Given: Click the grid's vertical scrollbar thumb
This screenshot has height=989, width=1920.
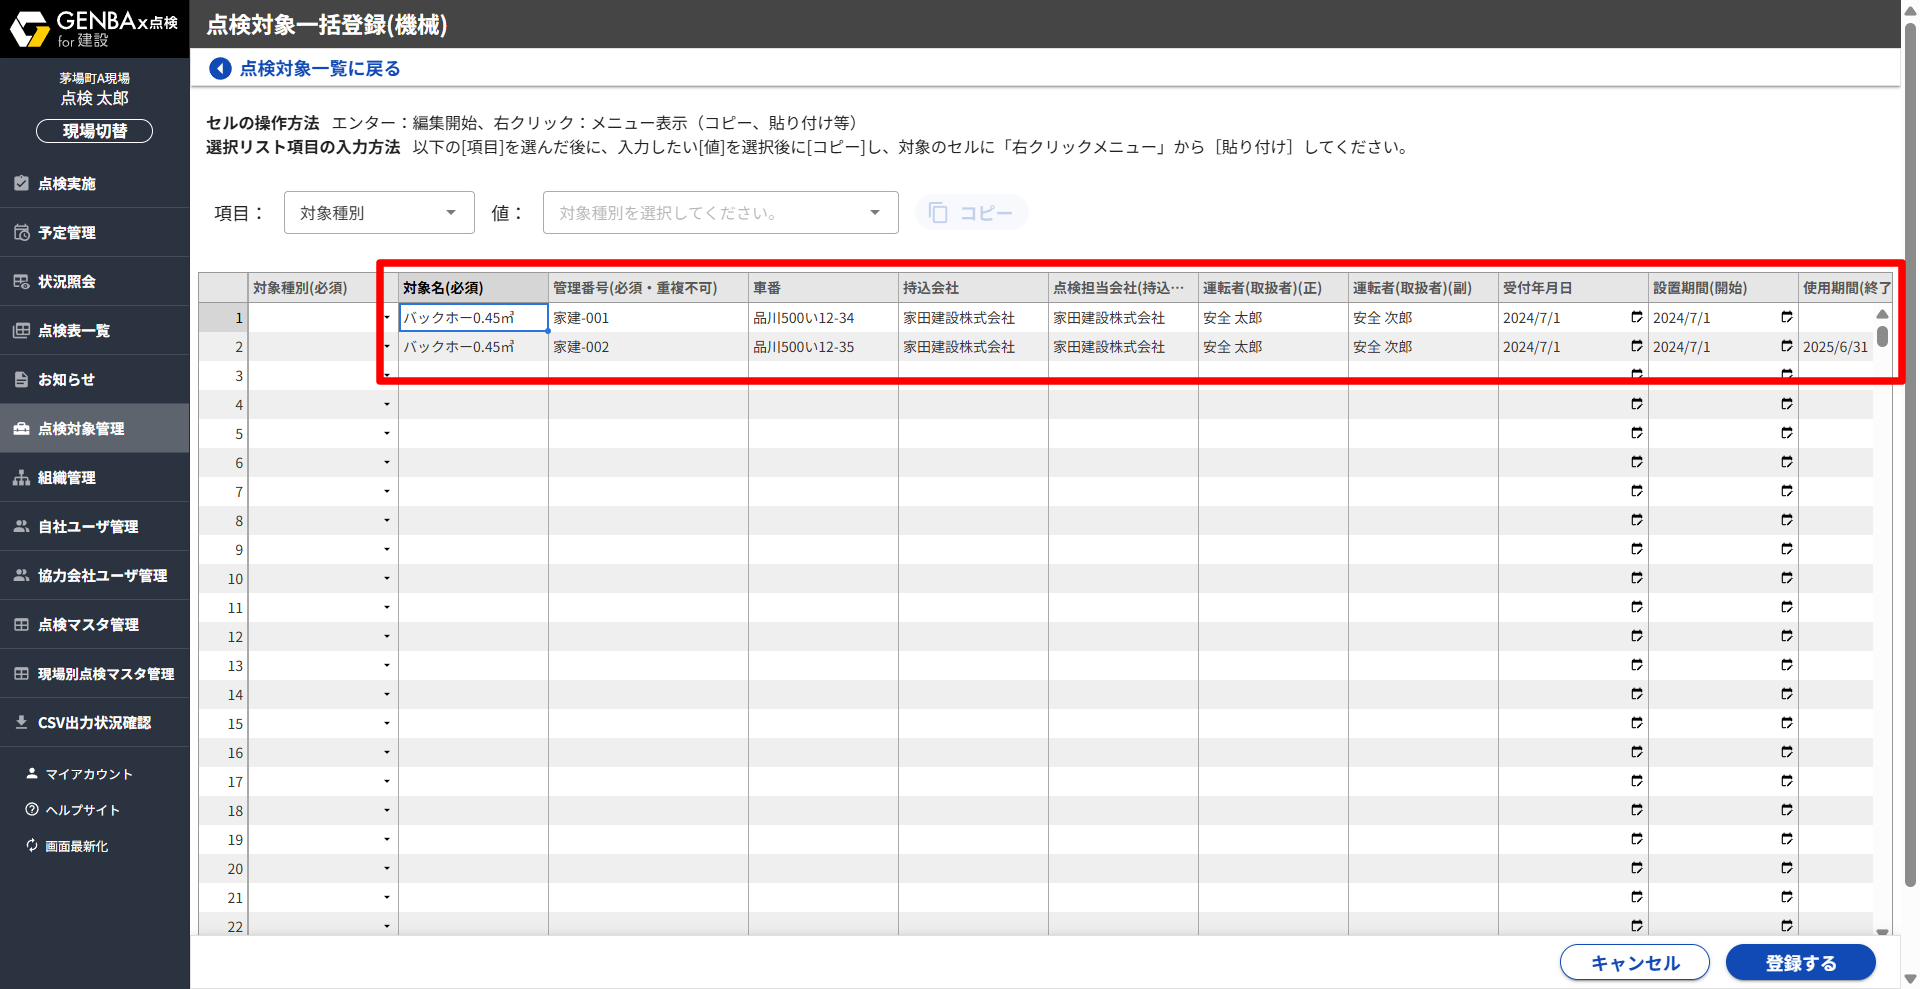Looking at the screenshot, I should (1882, 336).
